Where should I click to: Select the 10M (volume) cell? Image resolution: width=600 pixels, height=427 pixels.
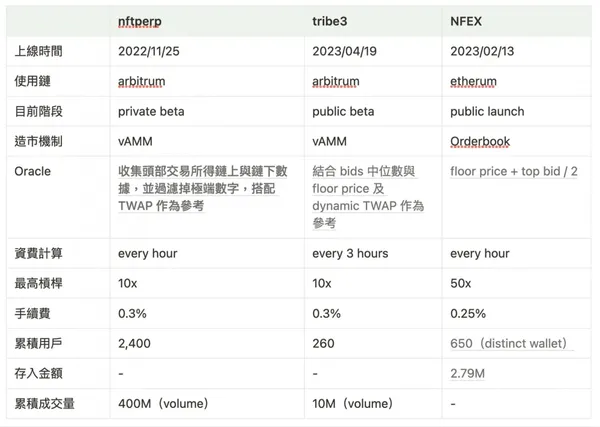click(x=355, y=404)
